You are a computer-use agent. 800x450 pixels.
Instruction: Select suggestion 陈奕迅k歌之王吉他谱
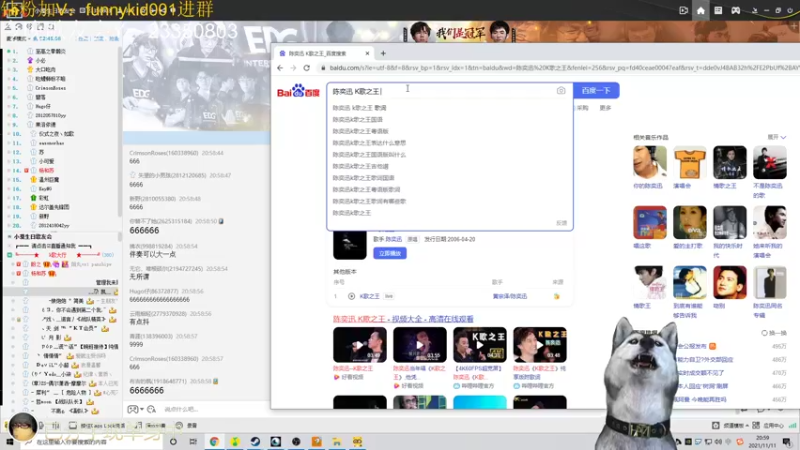pyautogui.click(x=360, y=166)
